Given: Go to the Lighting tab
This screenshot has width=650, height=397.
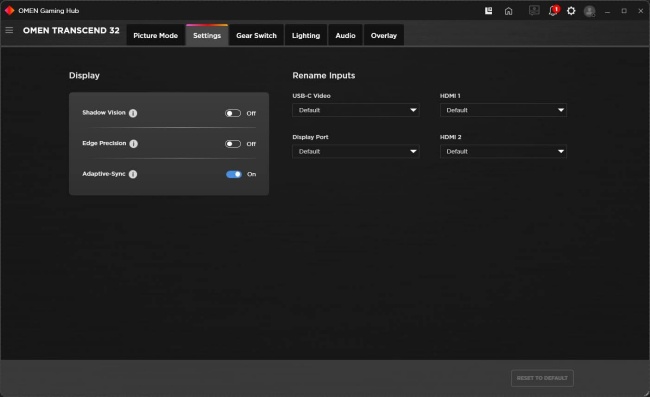Looking at the screenshot, I should (306, 35).
